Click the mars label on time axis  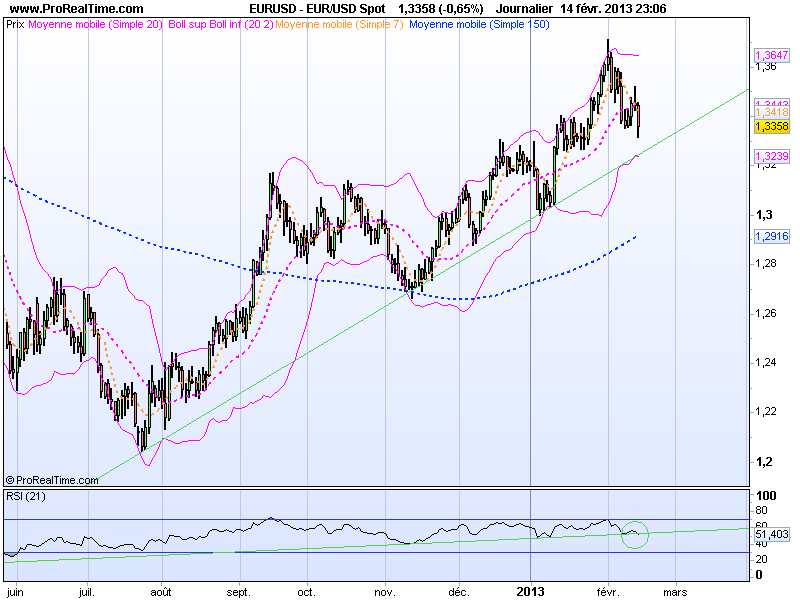pos(675,592)
